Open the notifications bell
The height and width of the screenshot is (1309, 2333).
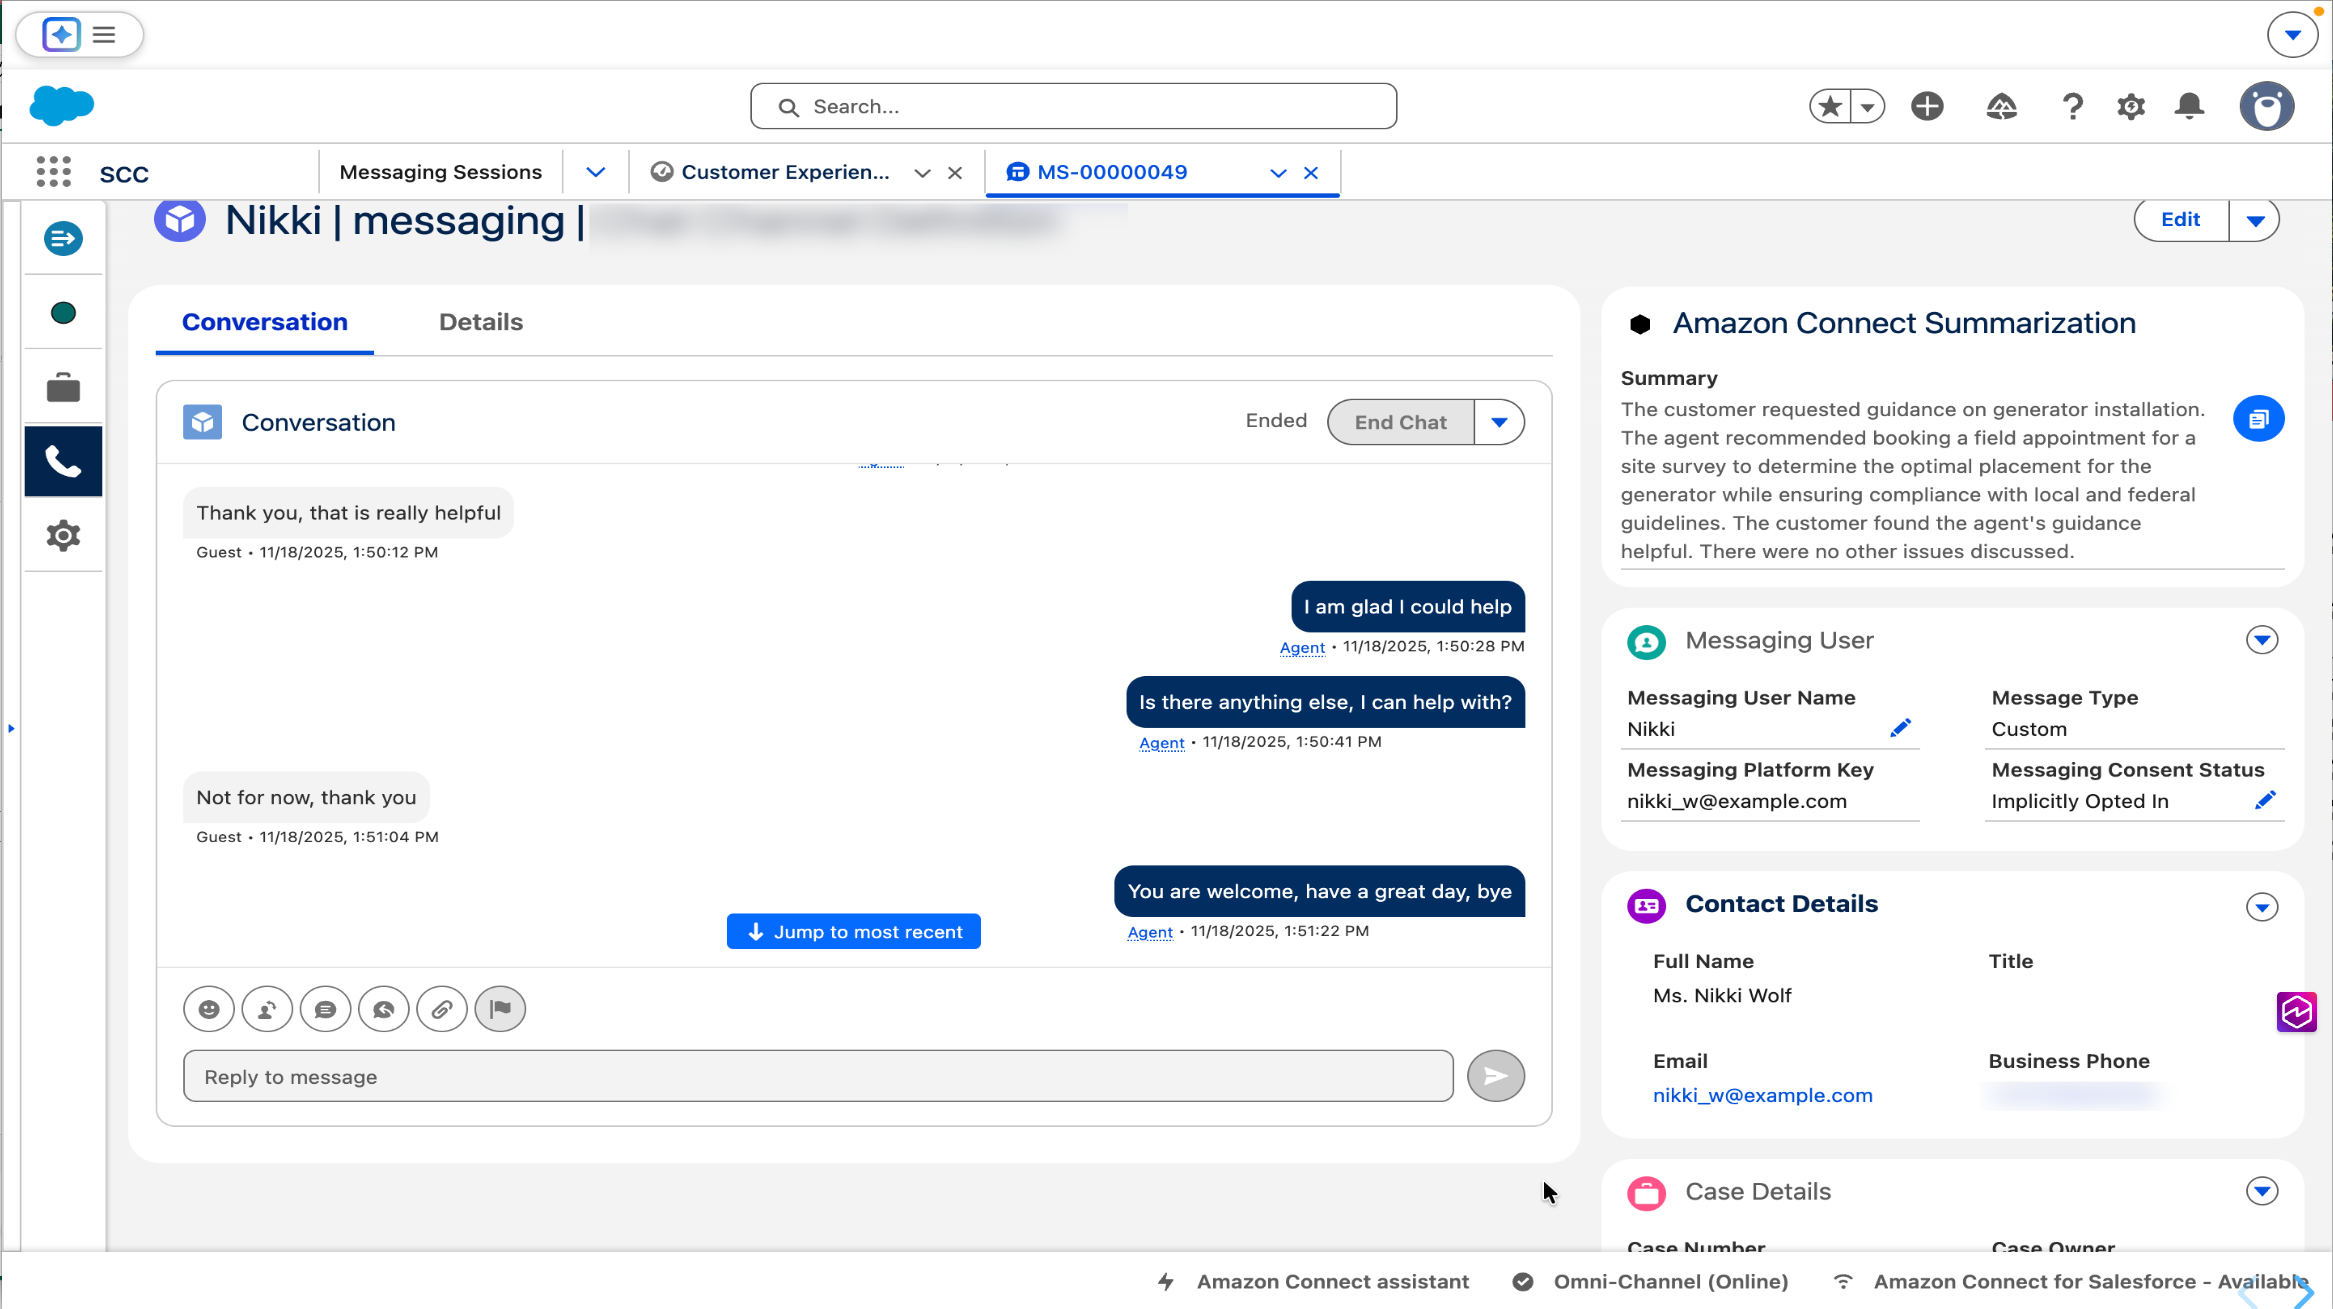click(x=2189, y=106)
